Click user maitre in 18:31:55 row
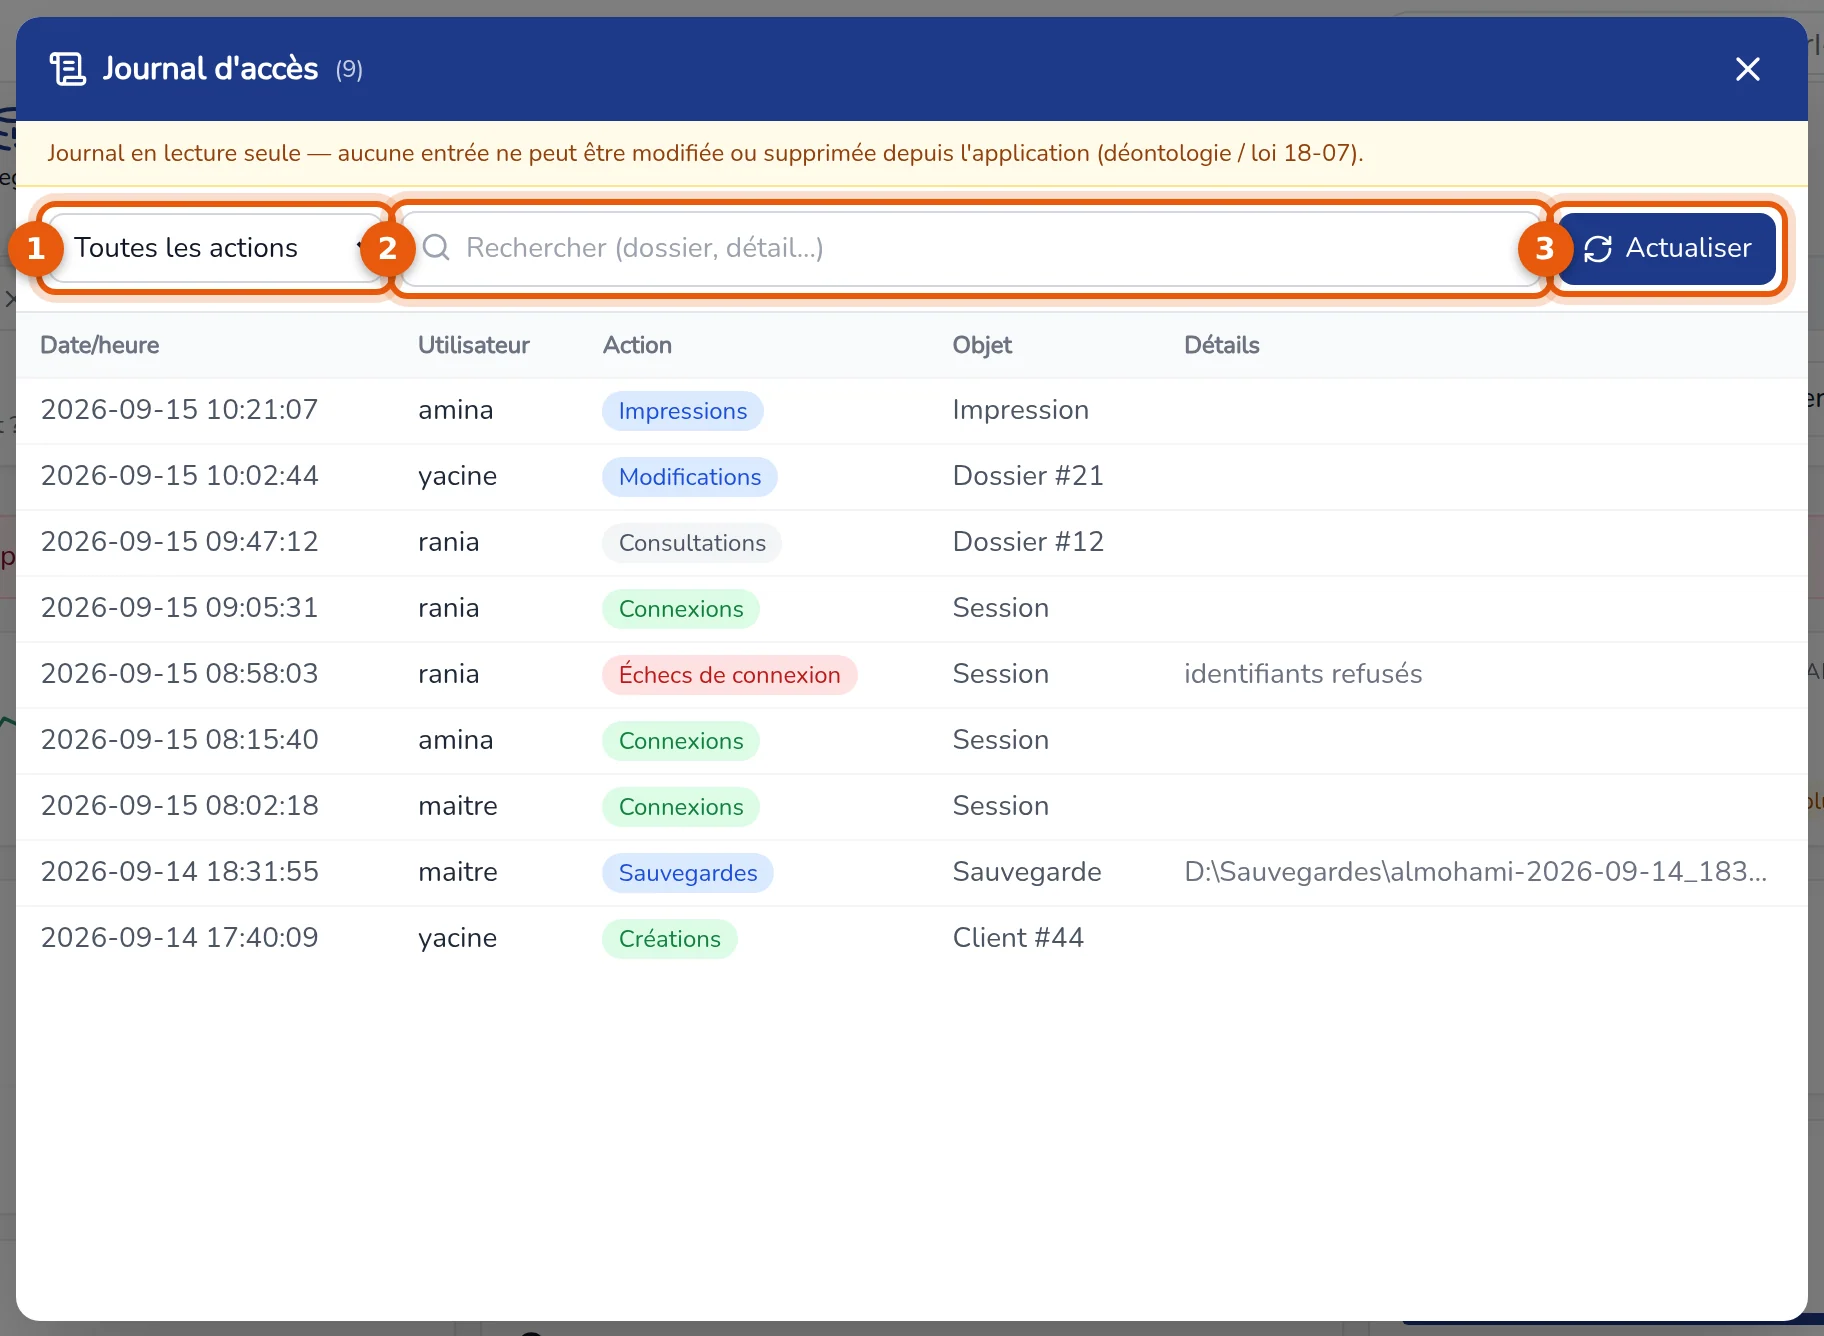This screenshot has width=1824, height=1336. [458, 872]
